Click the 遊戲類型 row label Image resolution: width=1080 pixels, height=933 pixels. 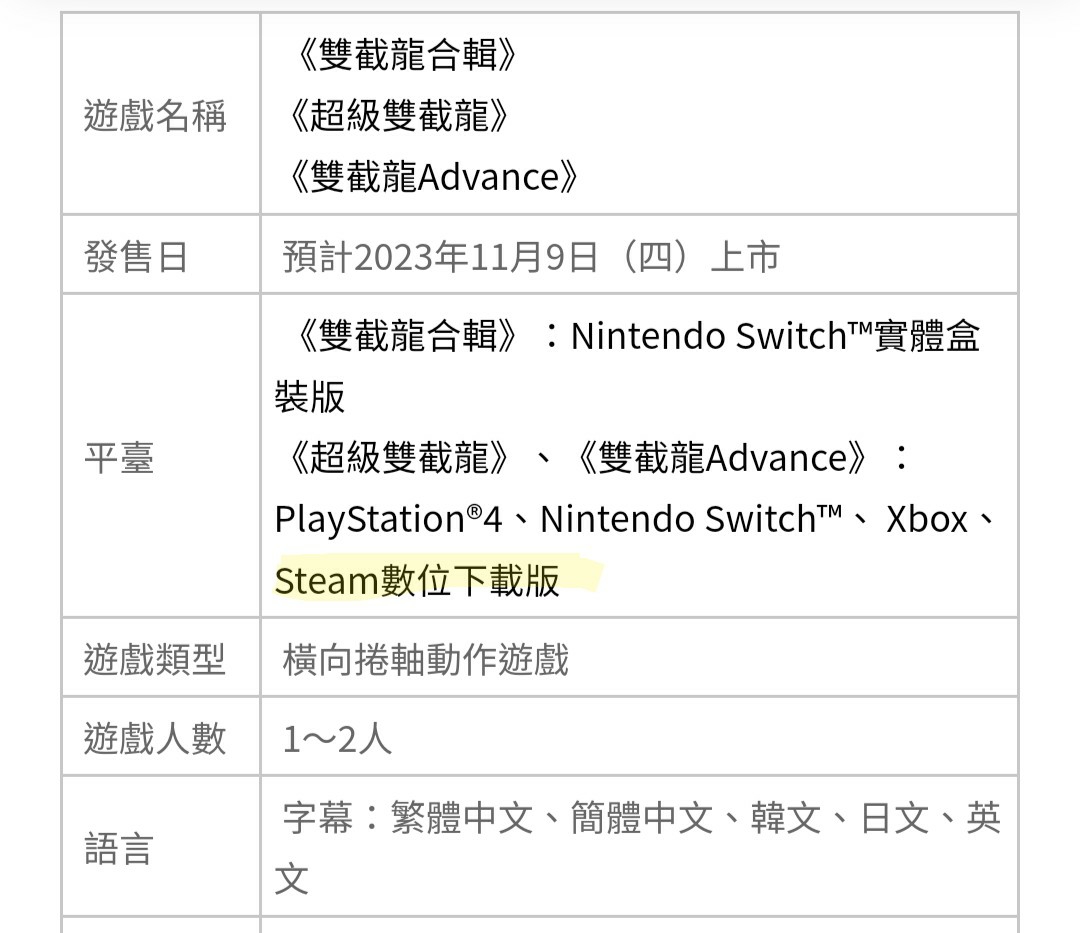coord(155,660)
